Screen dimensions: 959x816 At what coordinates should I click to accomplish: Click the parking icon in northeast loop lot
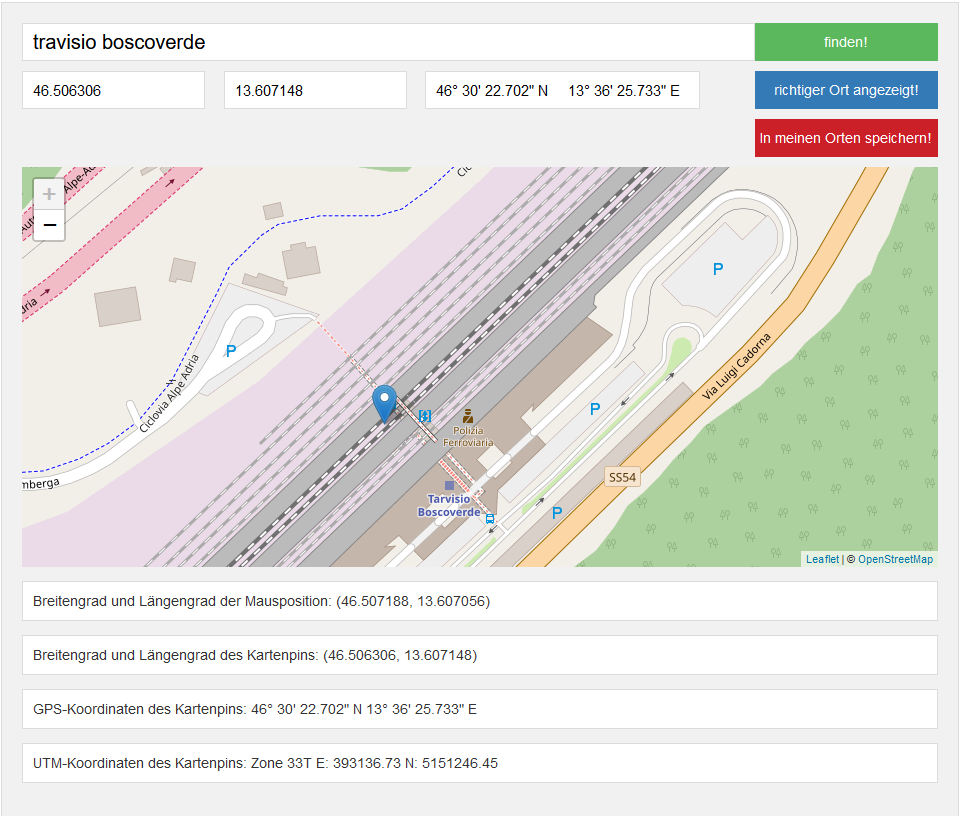[717, 269]
